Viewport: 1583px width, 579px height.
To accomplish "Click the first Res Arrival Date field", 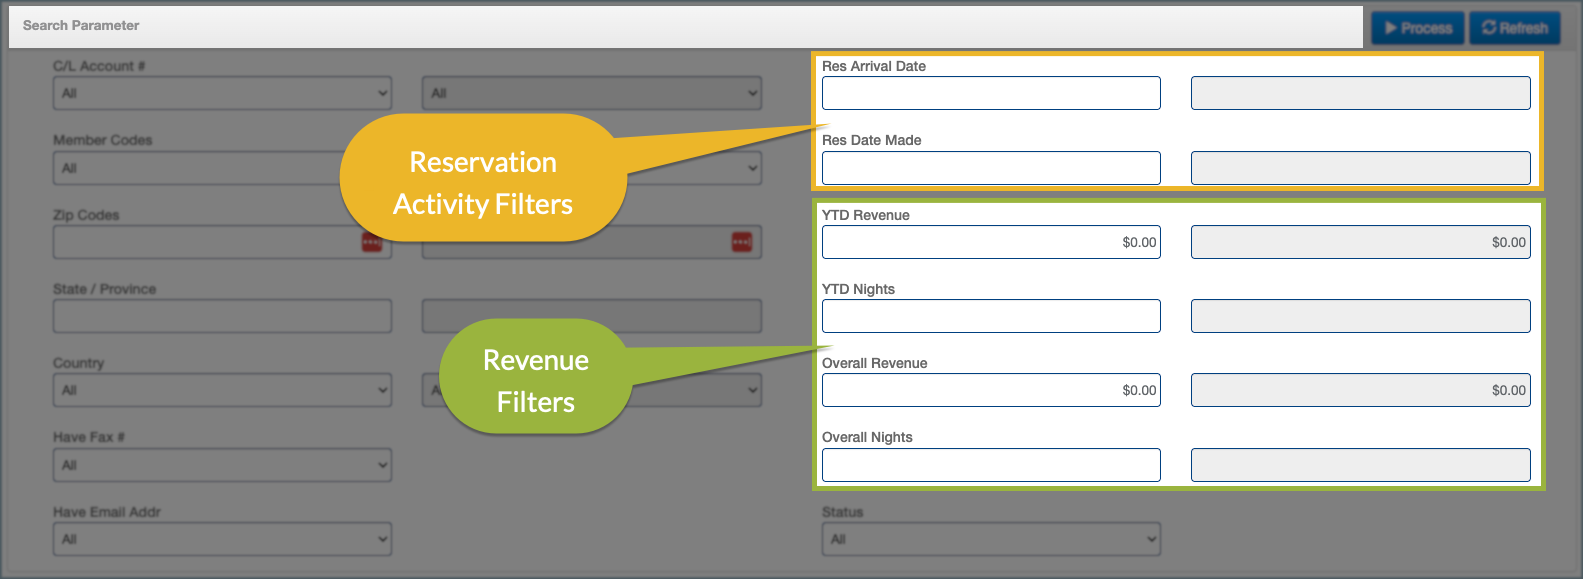I will click(x=991, y=93).
